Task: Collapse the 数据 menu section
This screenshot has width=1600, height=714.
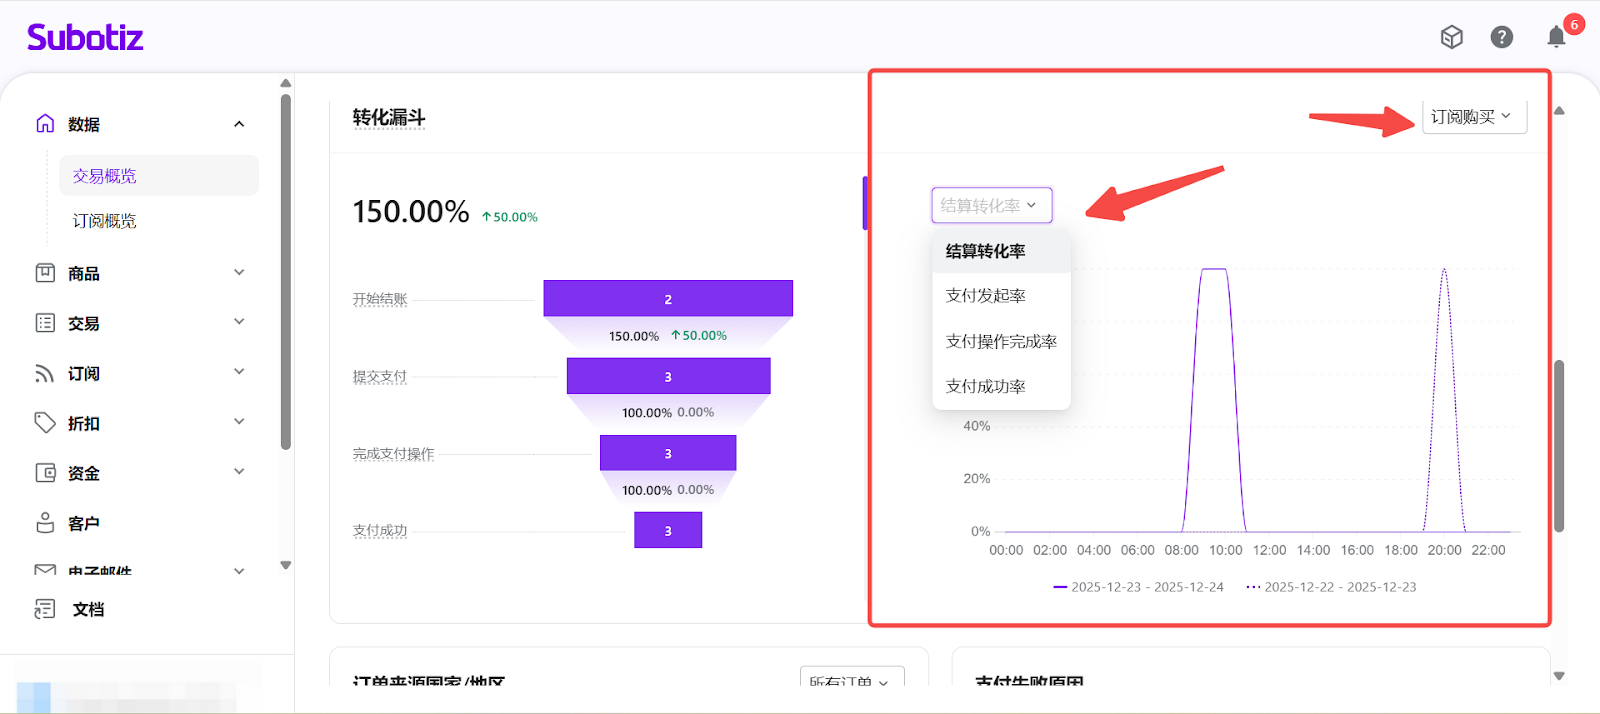Action: pos(239,124)
